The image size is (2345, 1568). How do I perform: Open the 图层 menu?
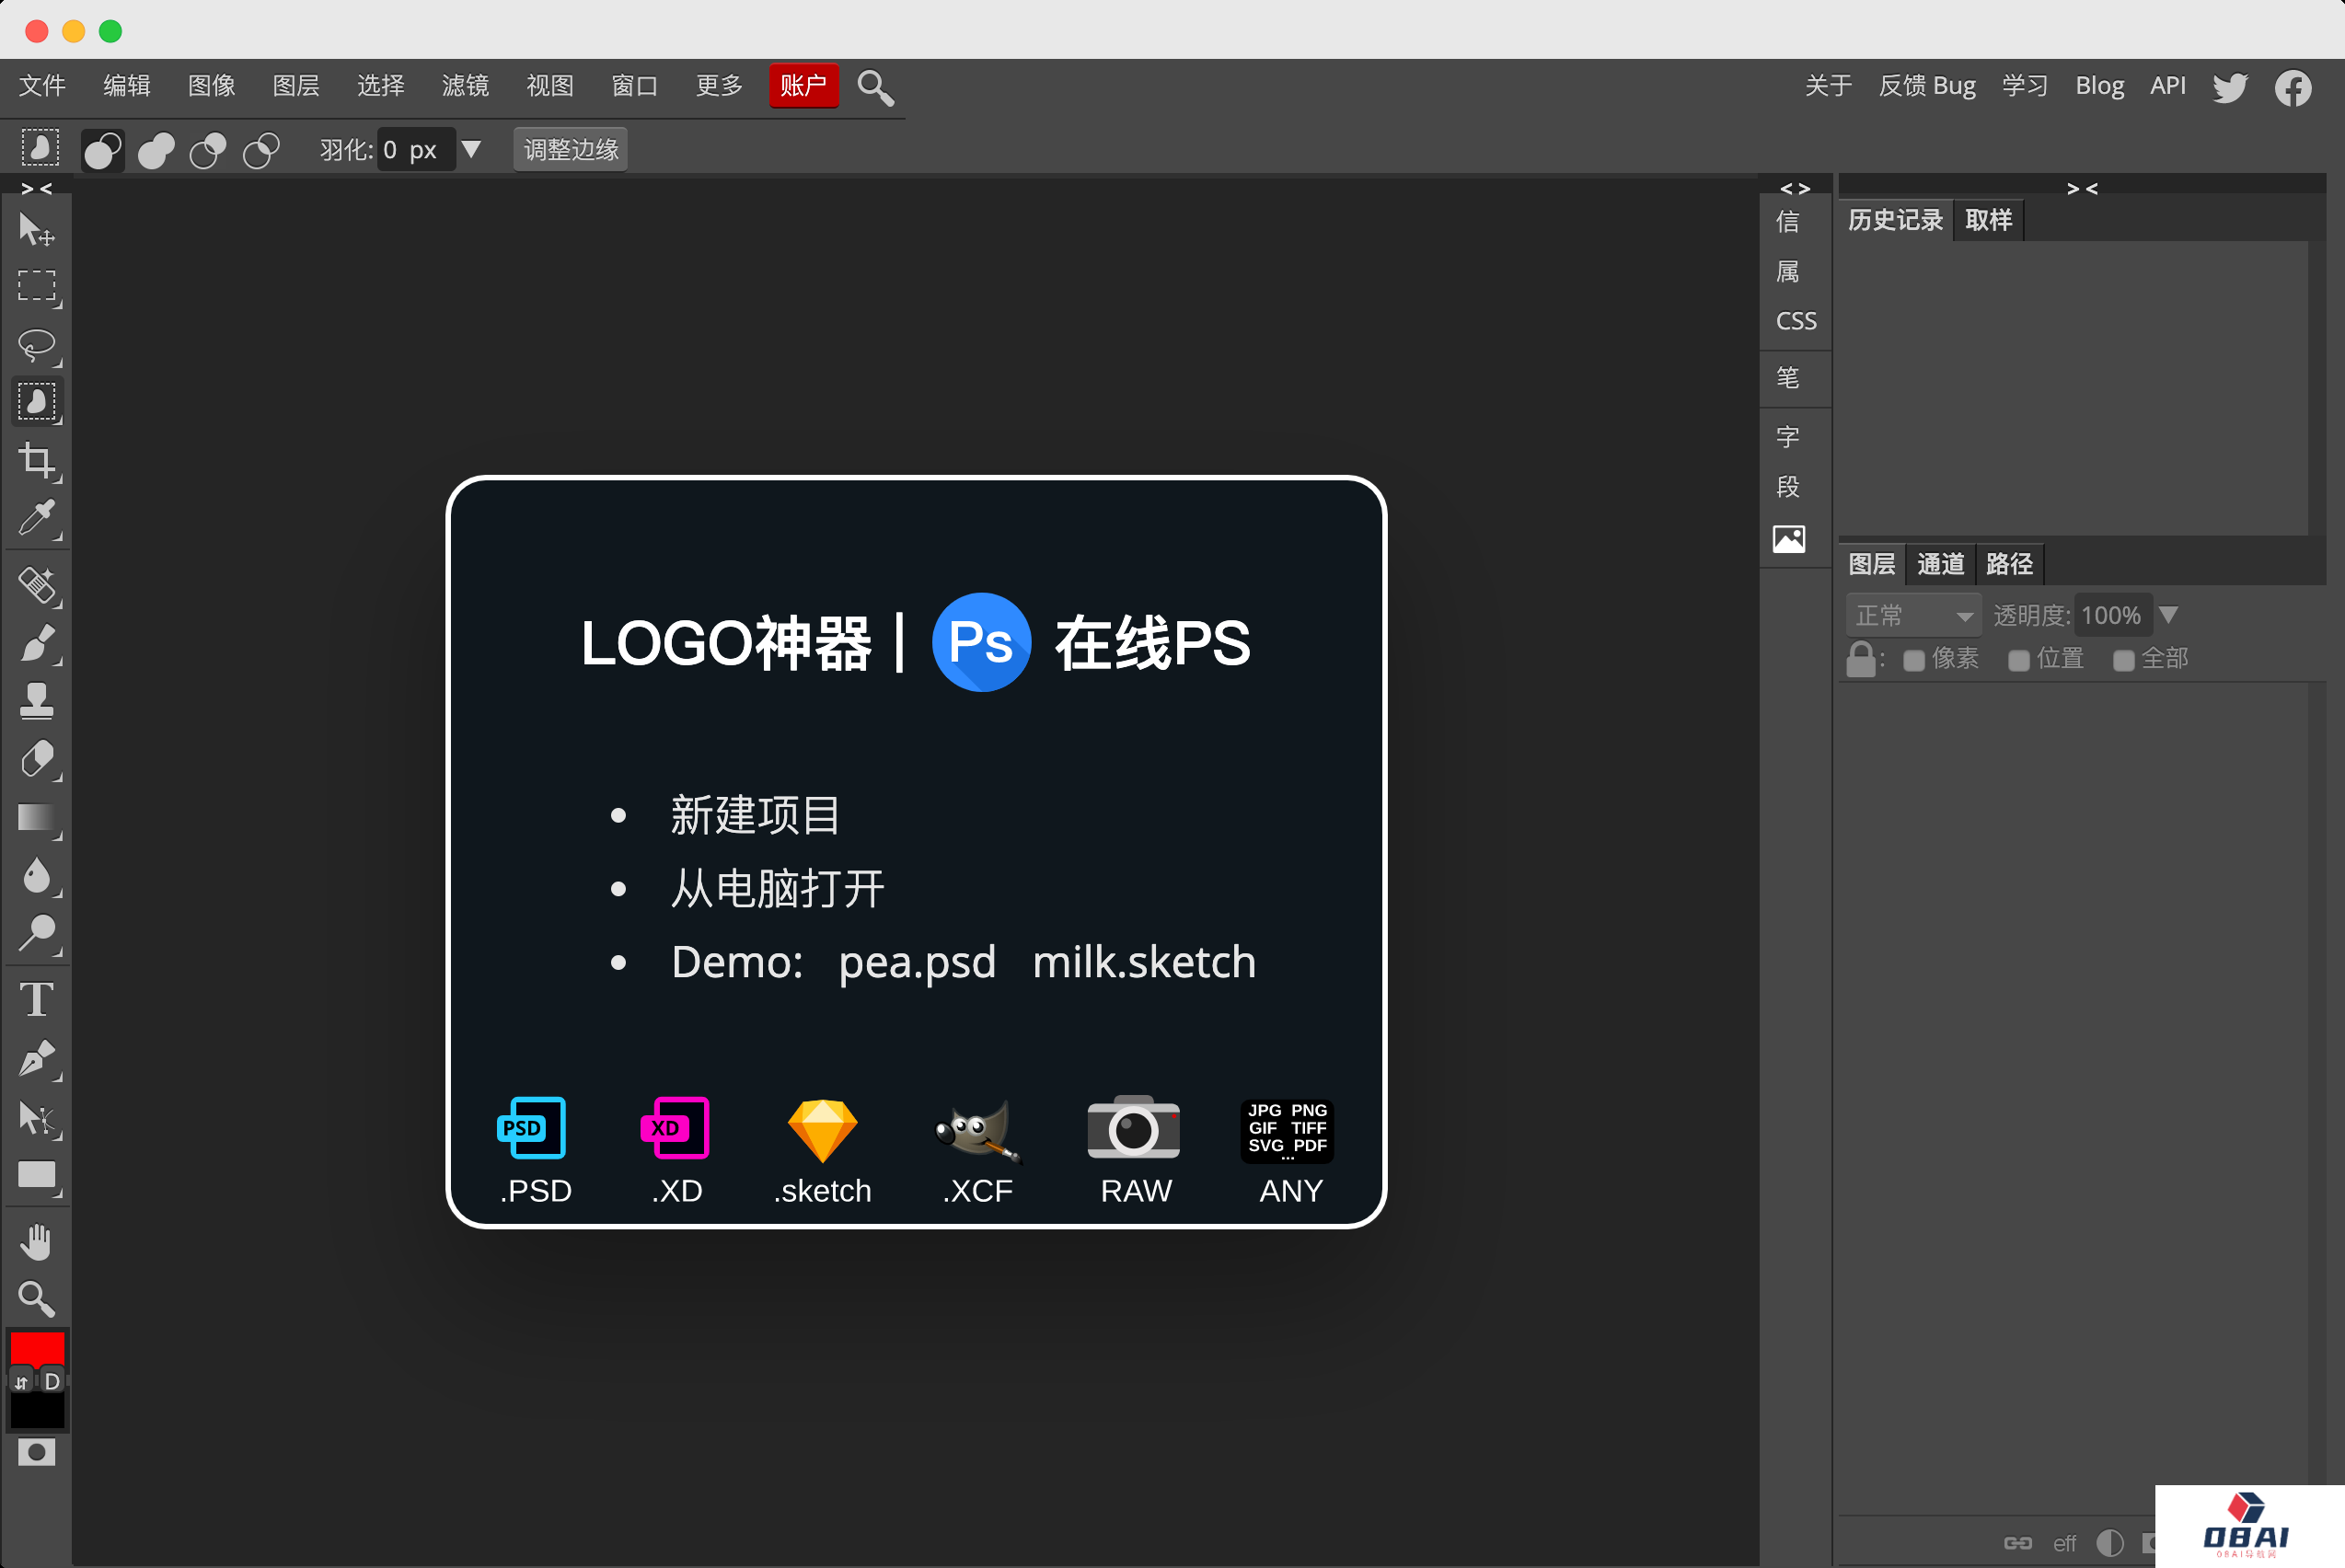[x=296, y=86]
